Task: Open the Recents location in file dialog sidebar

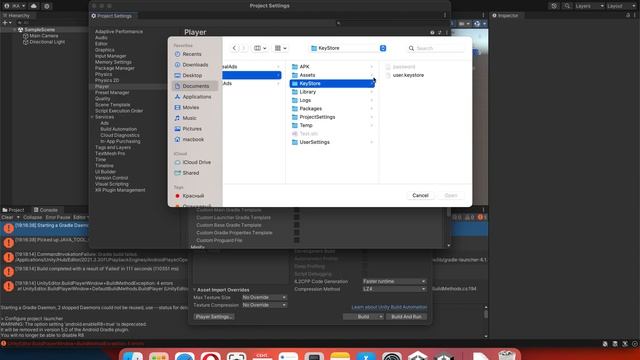Action: coord(192,54)
